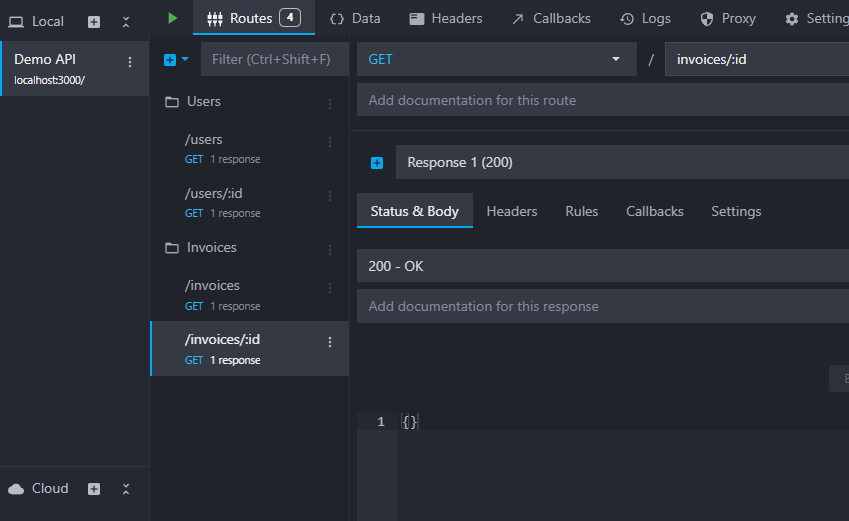Collapse the Cloud environments section

[x=126, y=489]
